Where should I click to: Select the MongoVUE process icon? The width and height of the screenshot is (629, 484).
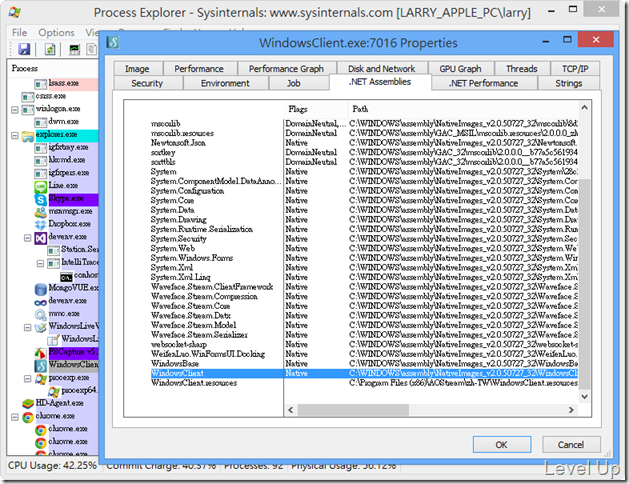click(41, 289)
